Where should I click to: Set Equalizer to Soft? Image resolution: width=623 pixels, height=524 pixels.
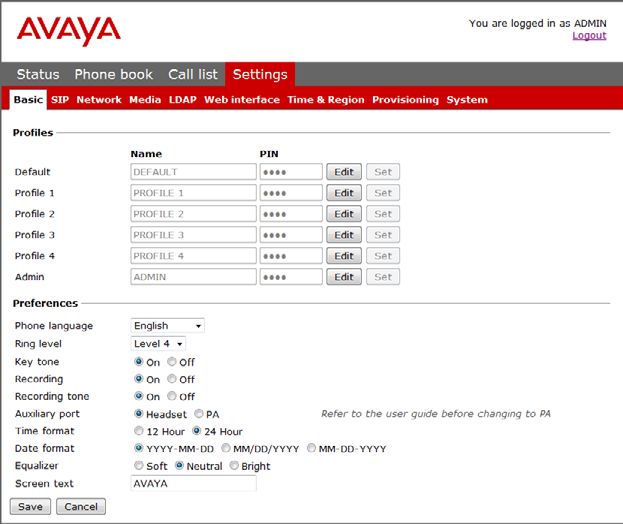[x=139, y=466]
